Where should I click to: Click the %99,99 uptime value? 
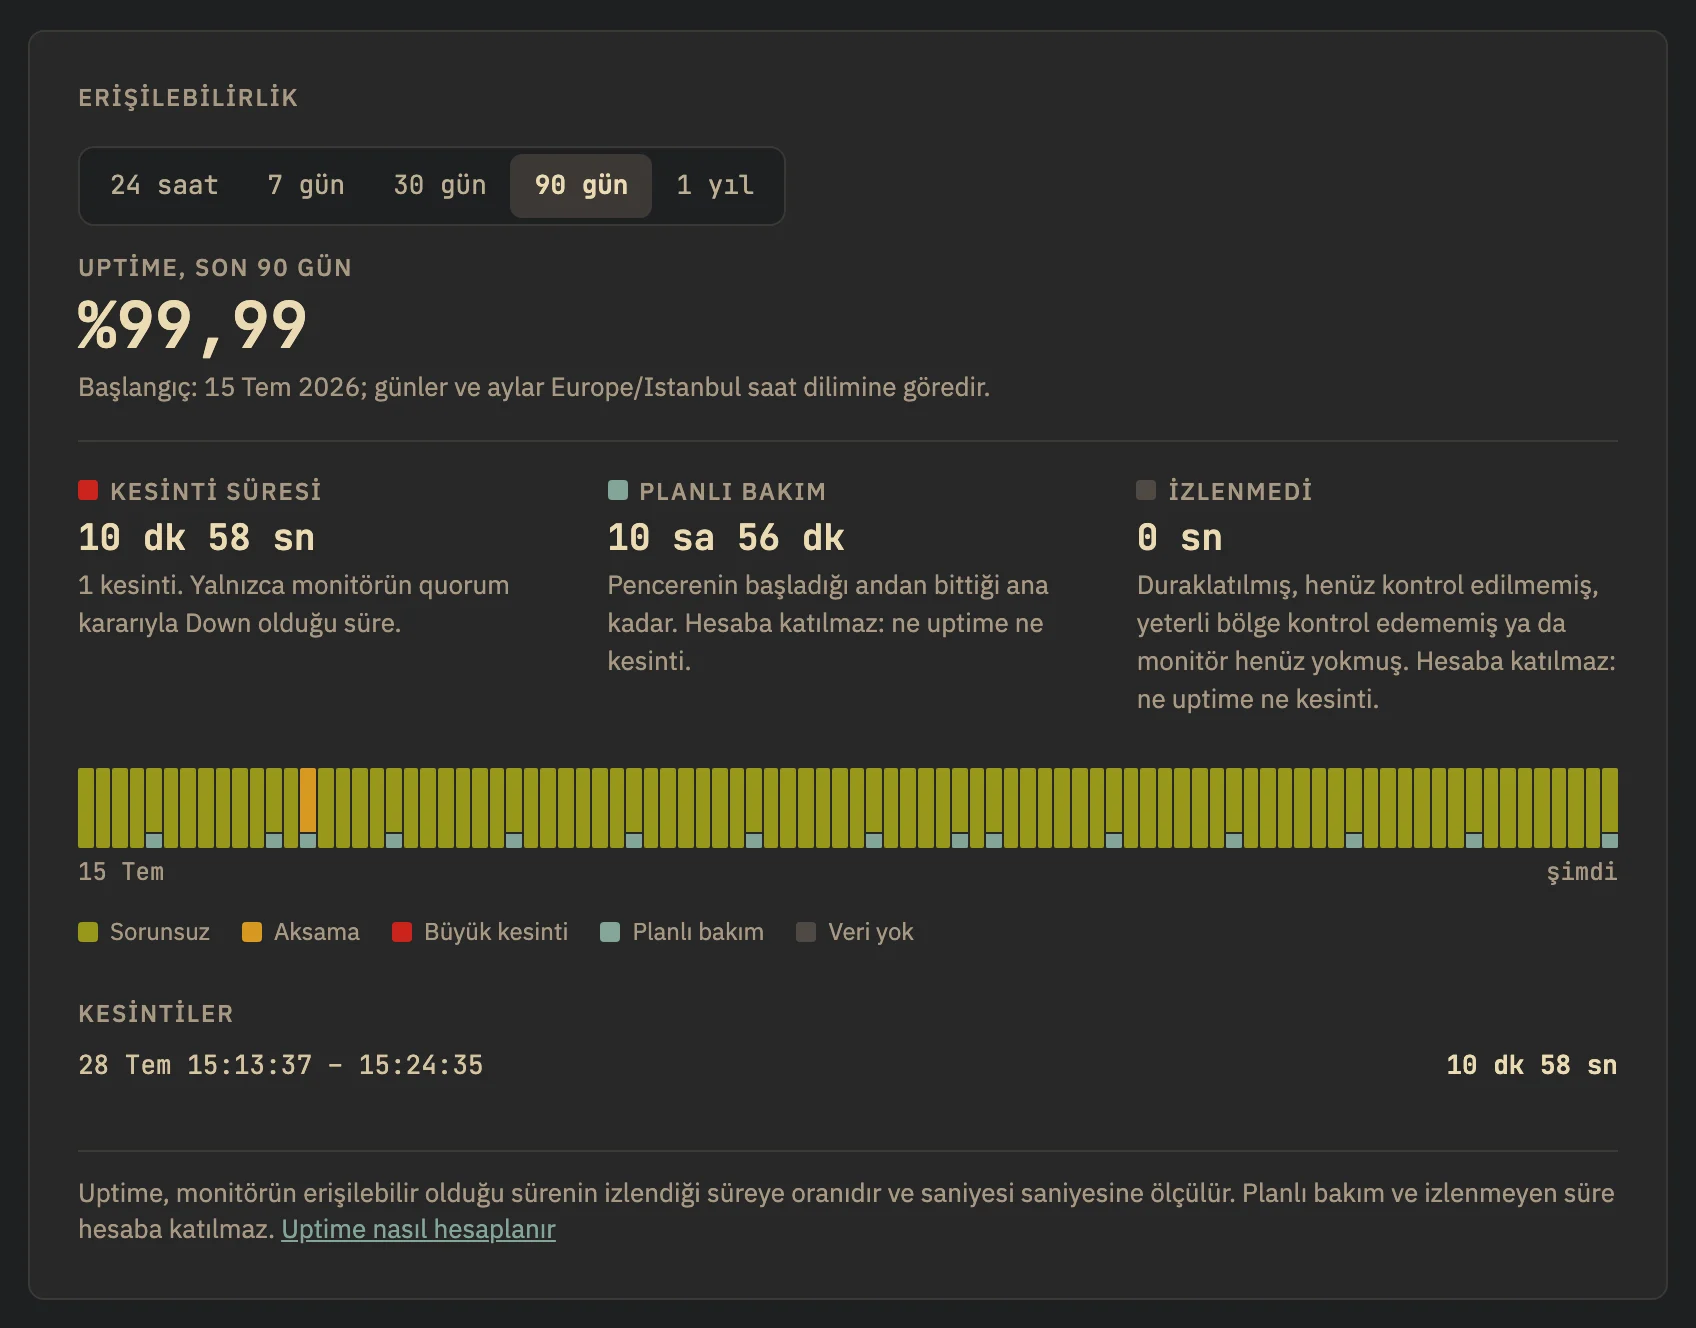[x=192, y=326]
